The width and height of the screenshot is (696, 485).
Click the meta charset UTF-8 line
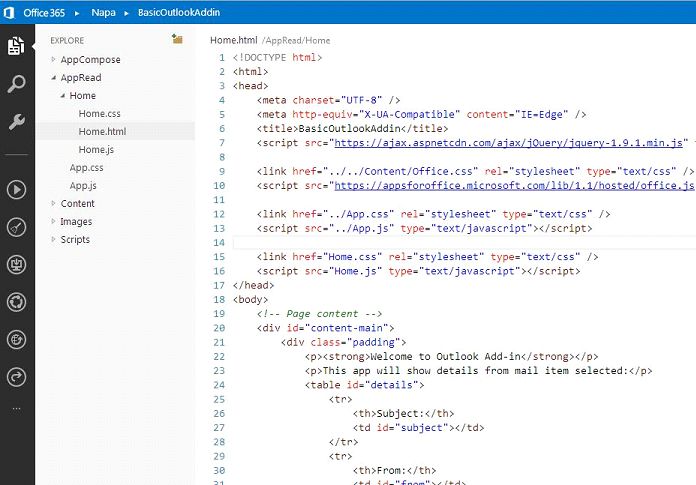click(x=328, y=100)
